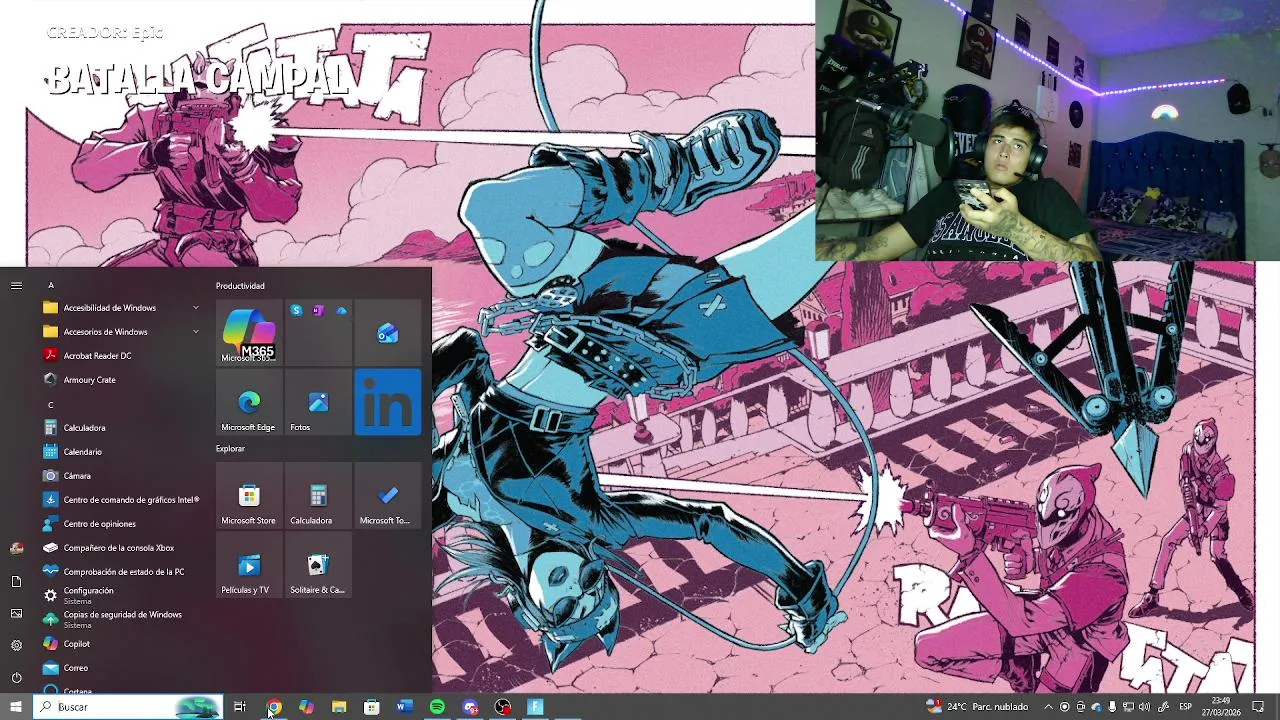
Task: Open the Fortnite taskbar icon
Action: click(x=535, y=707)
